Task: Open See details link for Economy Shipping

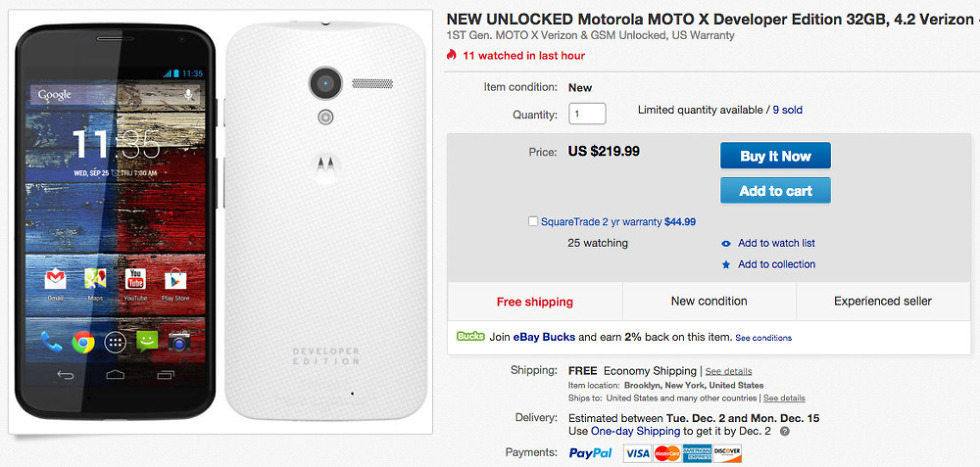Action: tap(729, 371)
